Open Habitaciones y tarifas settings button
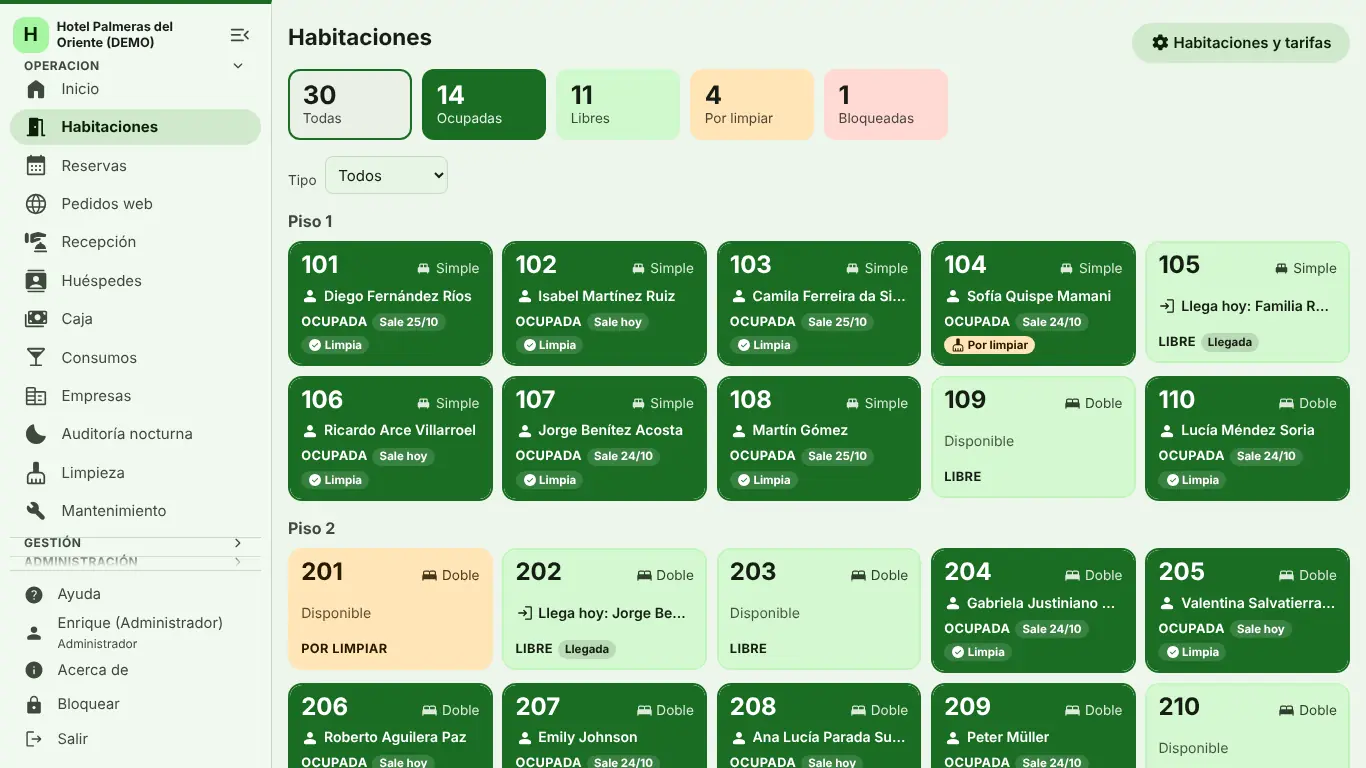Screen dimensions: 1366x768 (1241, 43)
